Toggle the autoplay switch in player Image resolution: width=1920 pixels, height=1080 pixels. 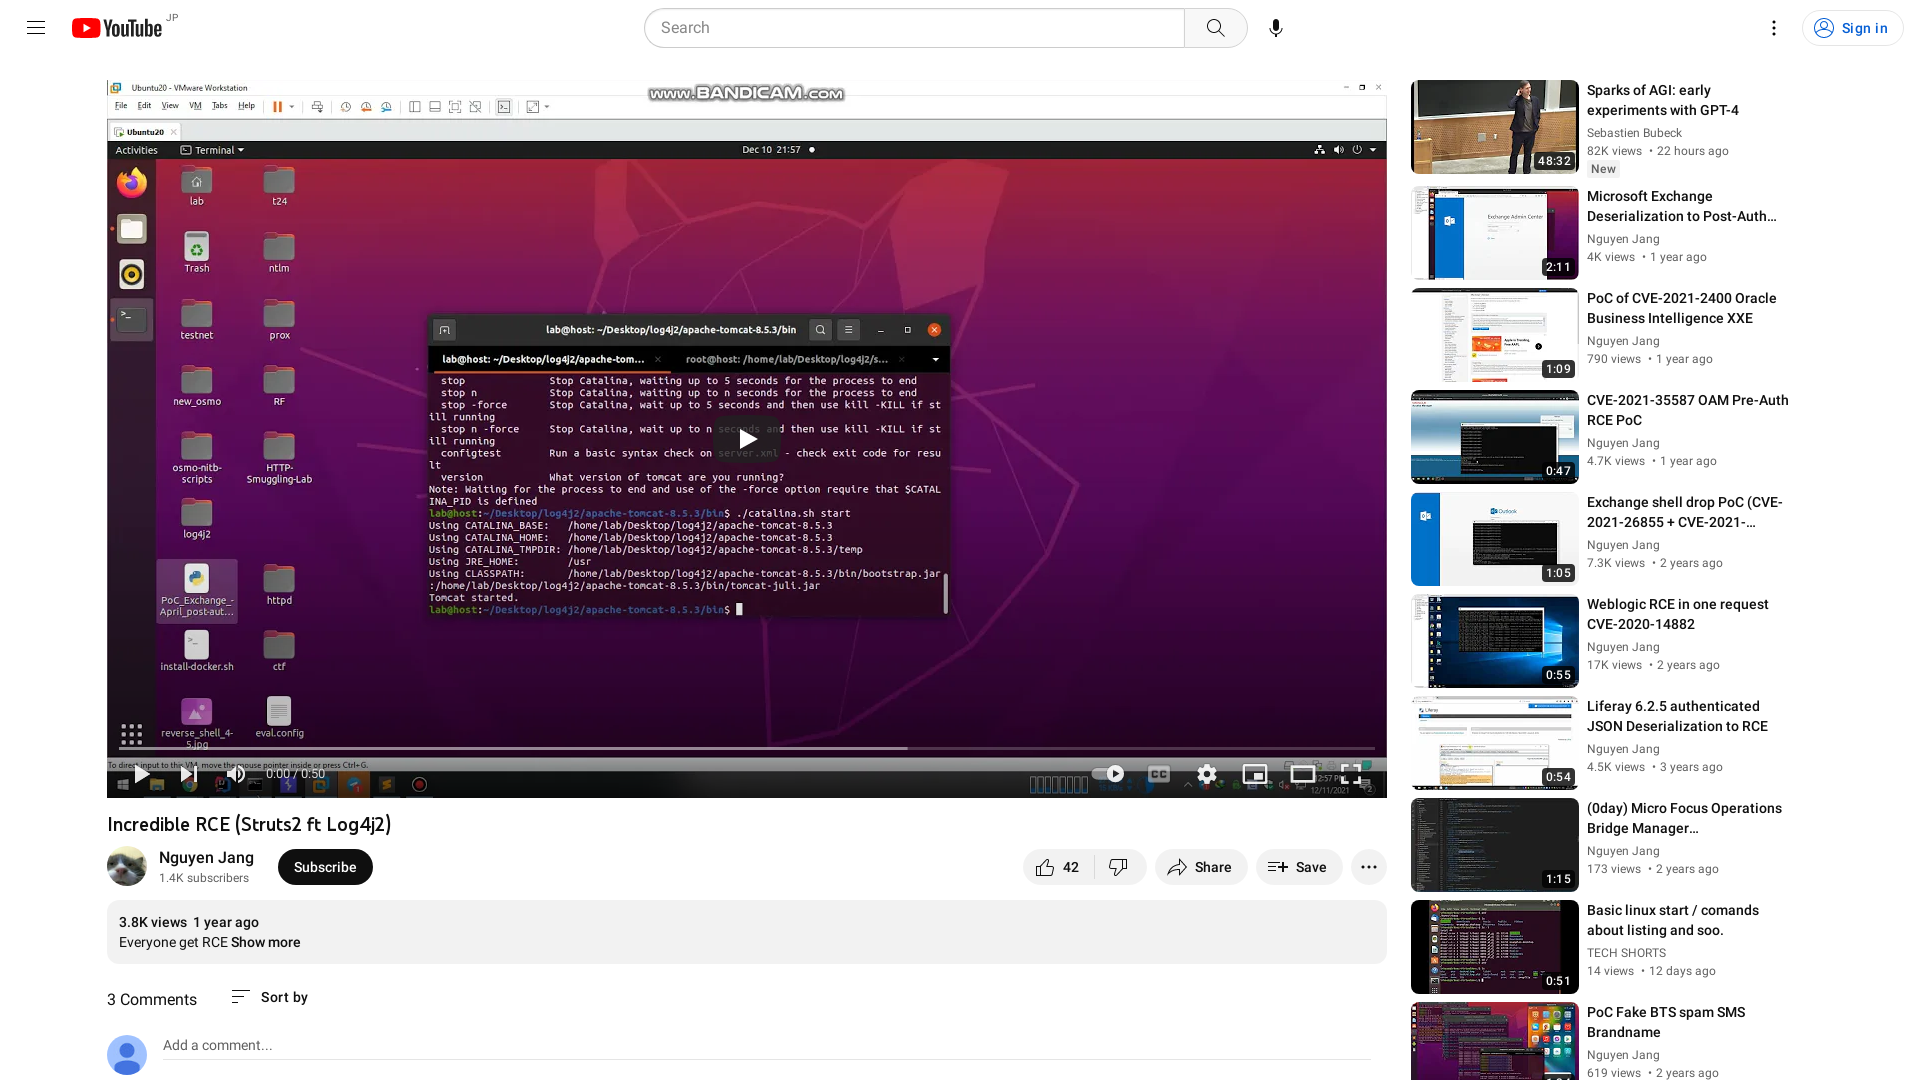(x=1108, y=774)
